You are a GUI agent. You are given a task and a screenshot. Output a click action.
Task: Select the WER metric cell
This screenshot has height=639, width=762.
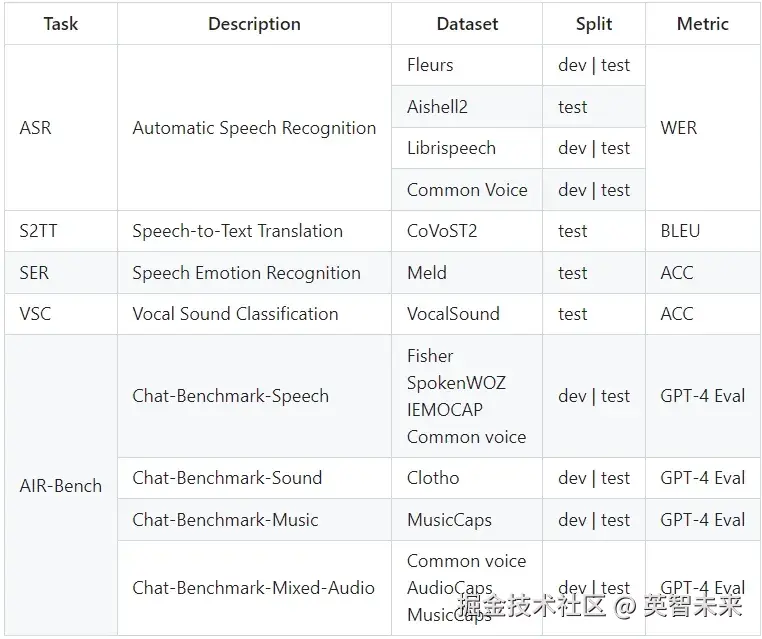coord(679,128)
